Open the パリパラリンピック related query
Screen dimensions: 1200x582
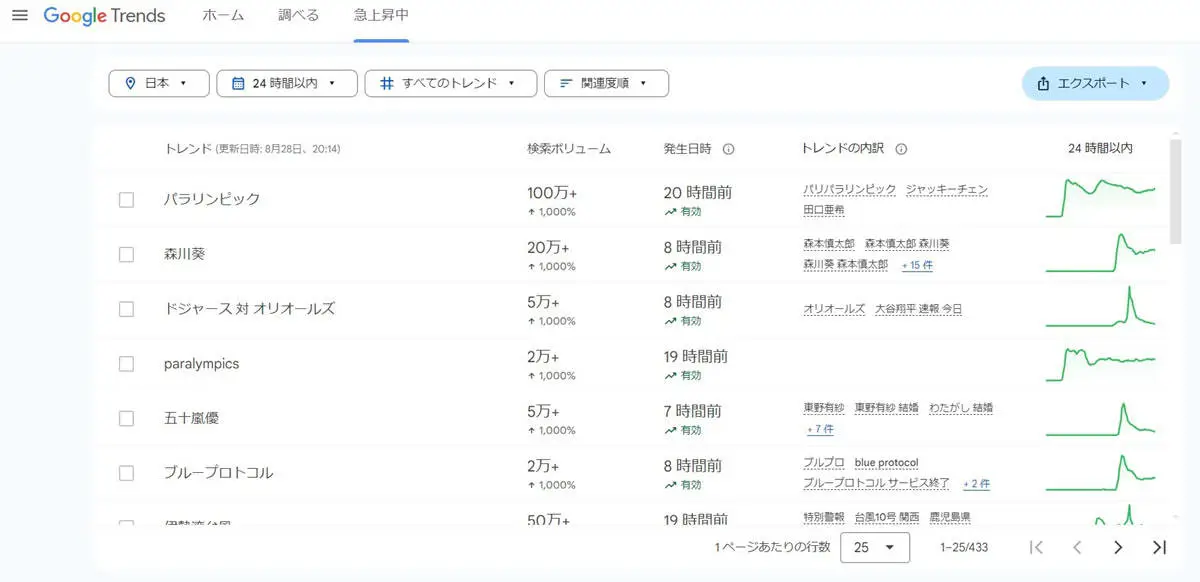coord(850,190)
